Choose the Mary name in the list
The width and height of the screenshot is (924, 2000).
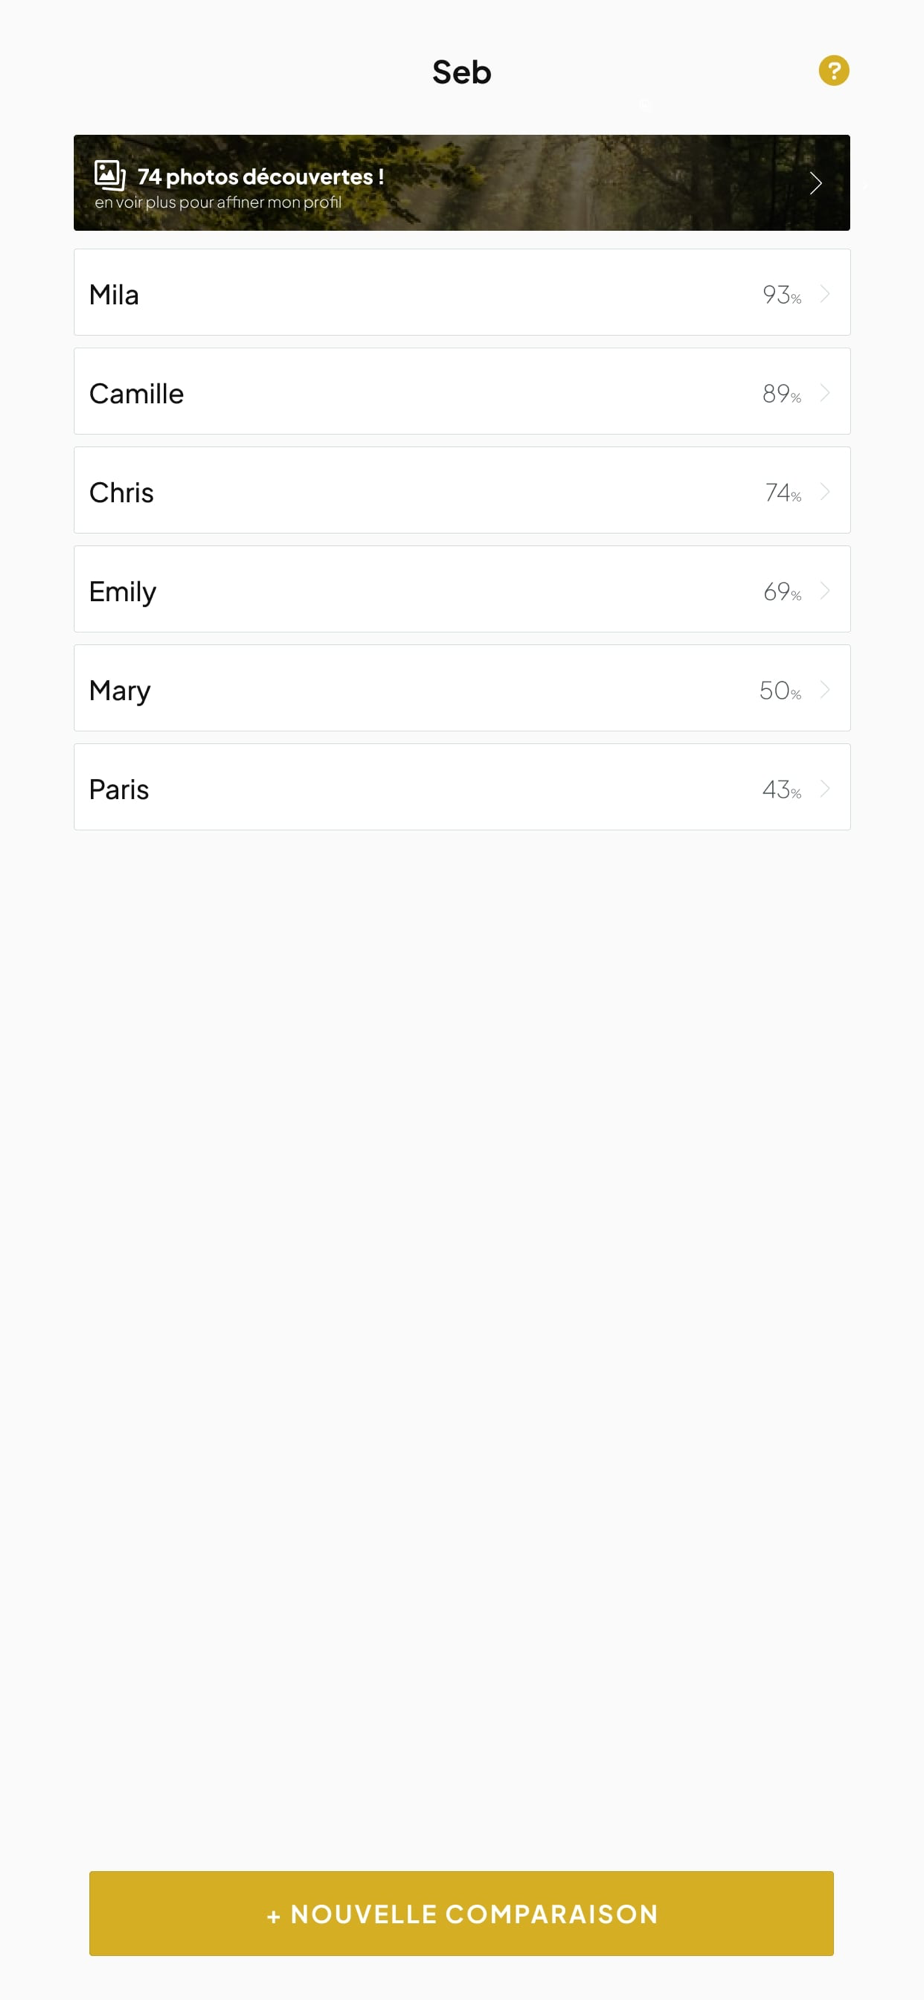coord(120,691)
